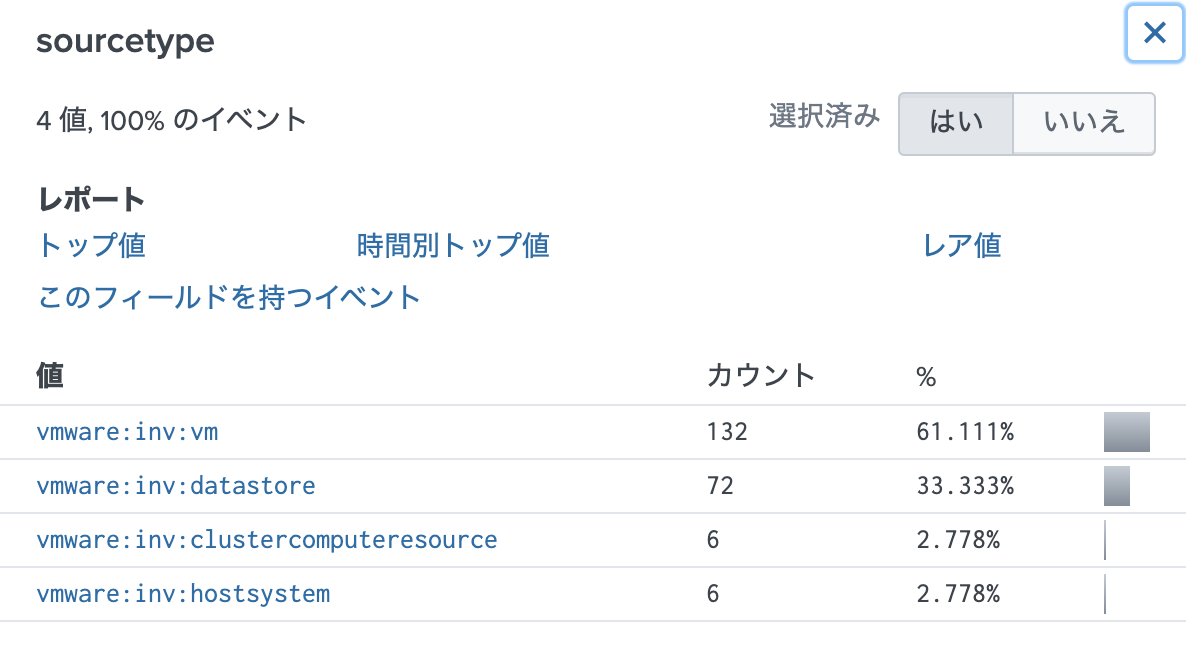Image resolution: width=1186 pixels, height=646 pixels.
Task: Click the clustercomputeresource thin percentage bar
Action: pos(1105,540)
